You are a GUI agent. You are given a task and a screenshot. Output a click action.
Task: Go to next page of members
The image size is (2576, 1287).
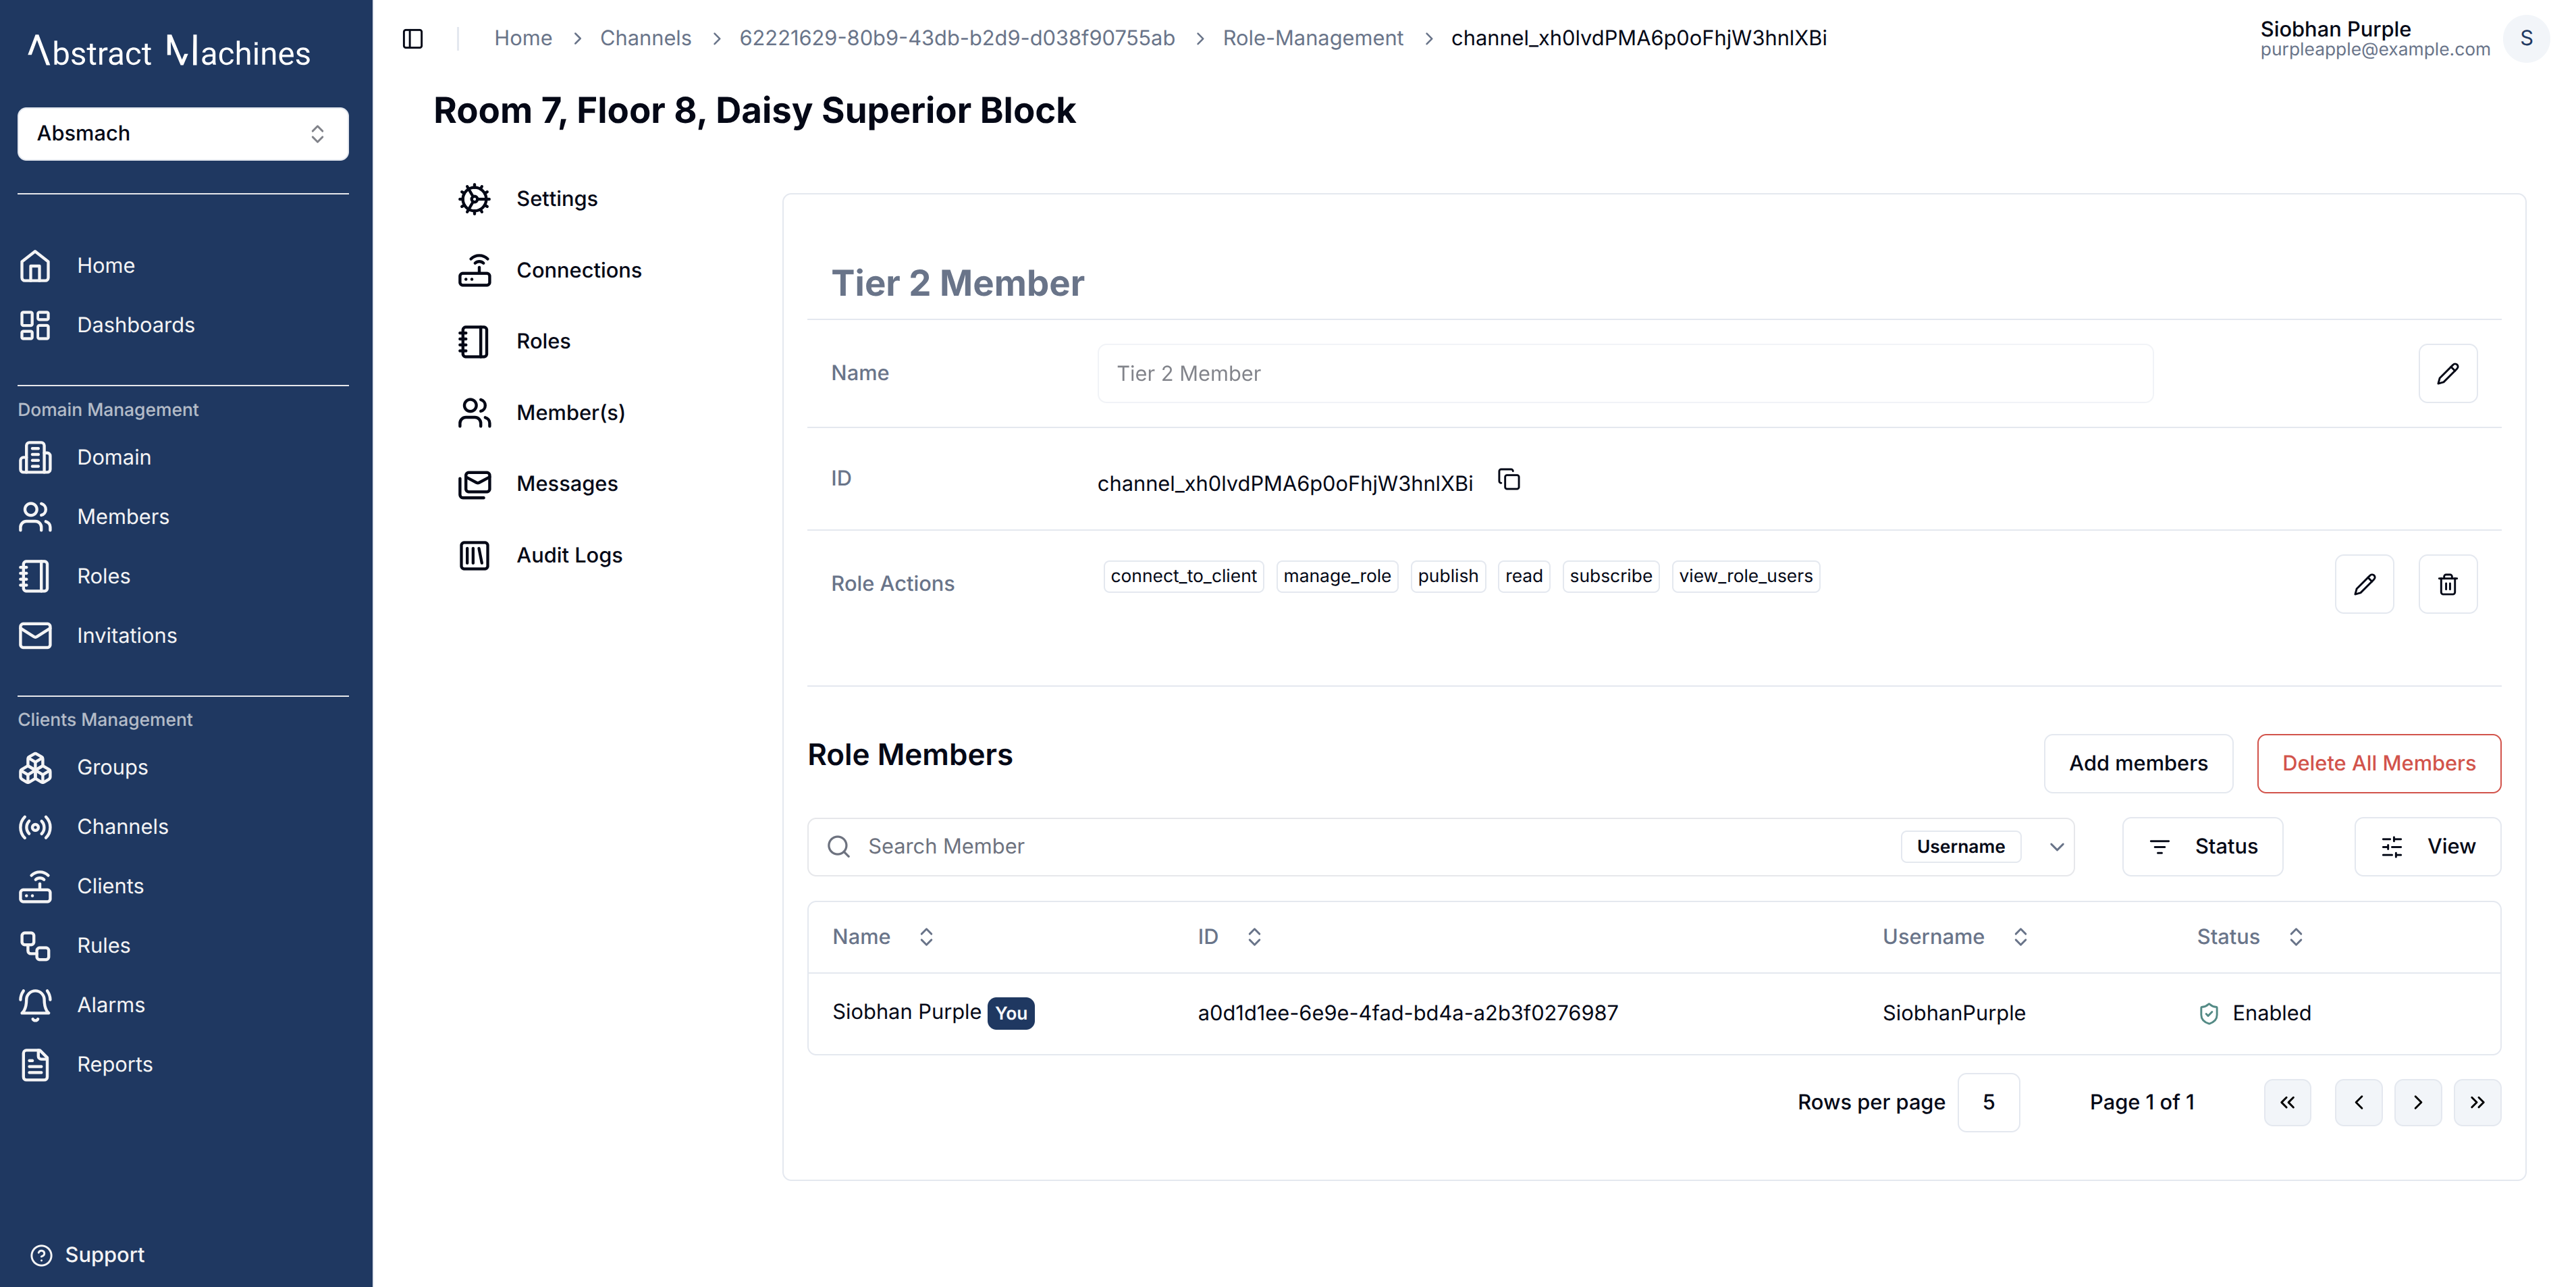click(2418, 1102)
